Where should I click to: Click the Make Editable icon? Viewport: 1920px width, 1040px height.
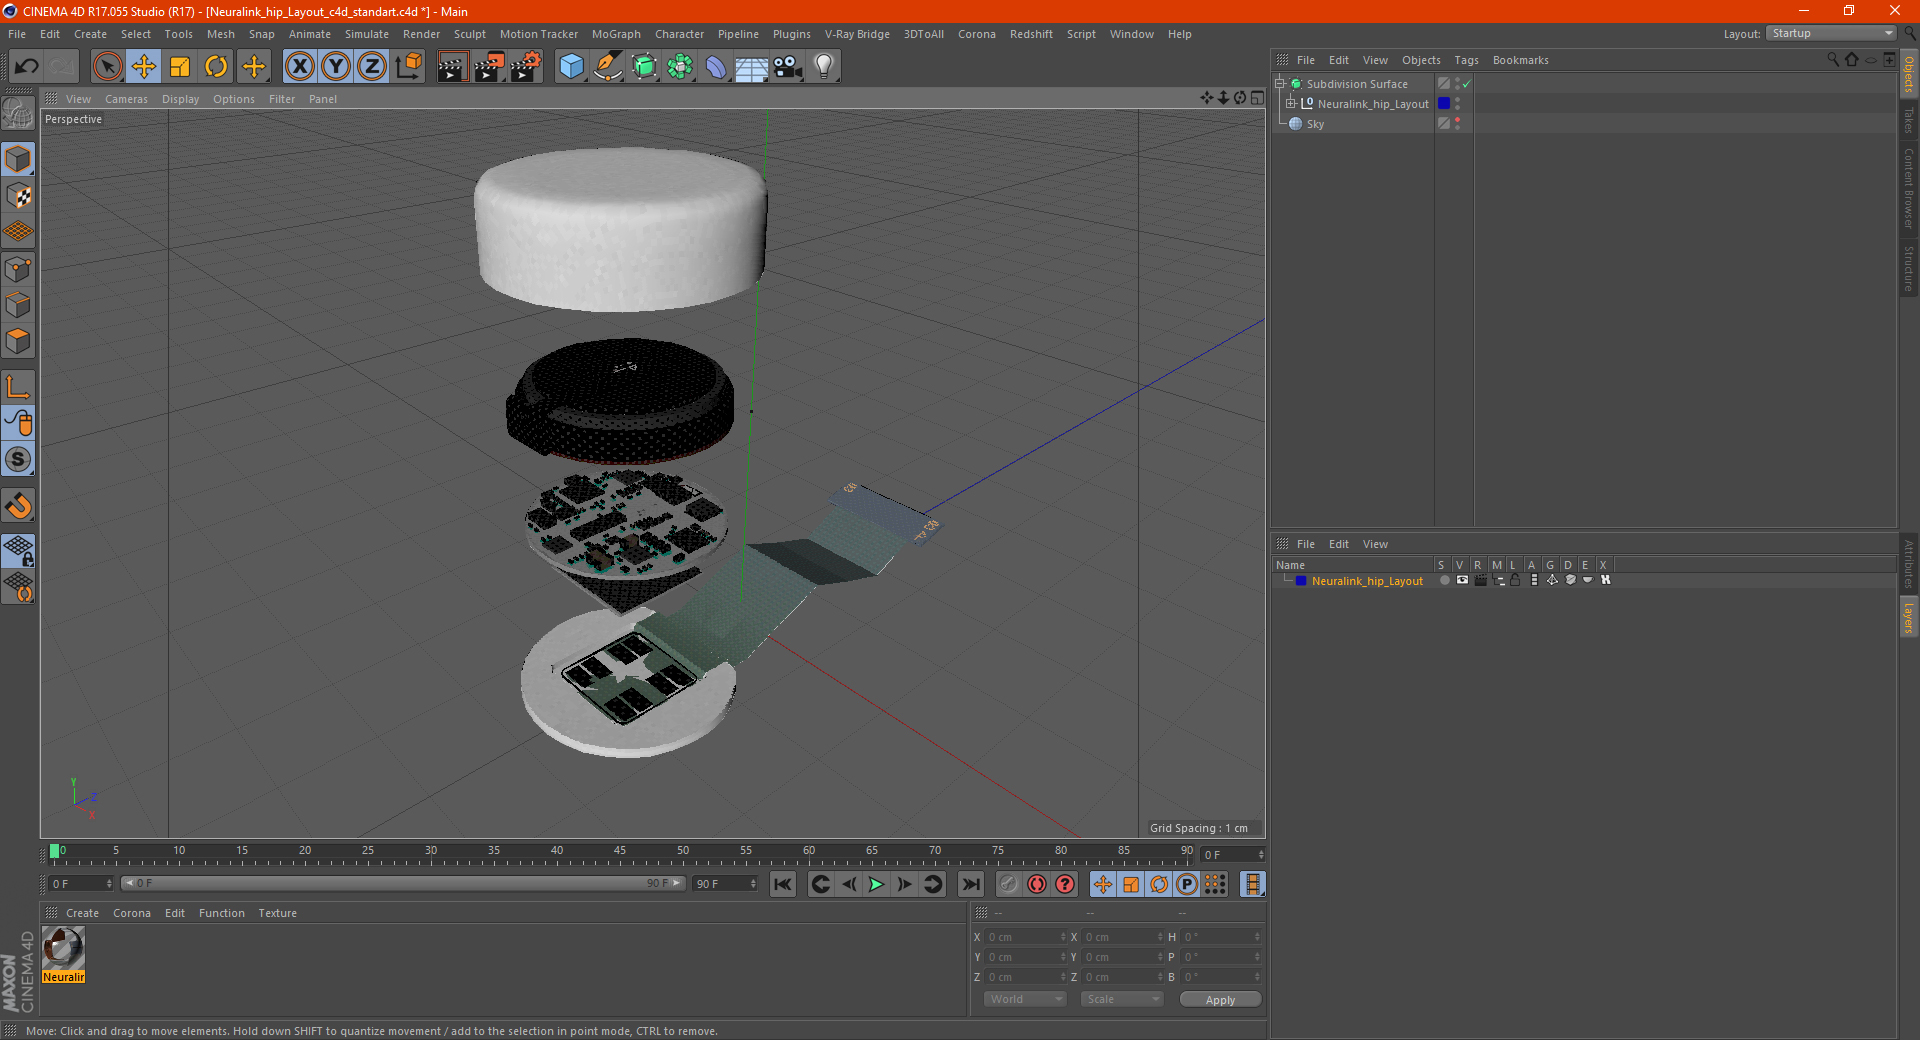18,113
